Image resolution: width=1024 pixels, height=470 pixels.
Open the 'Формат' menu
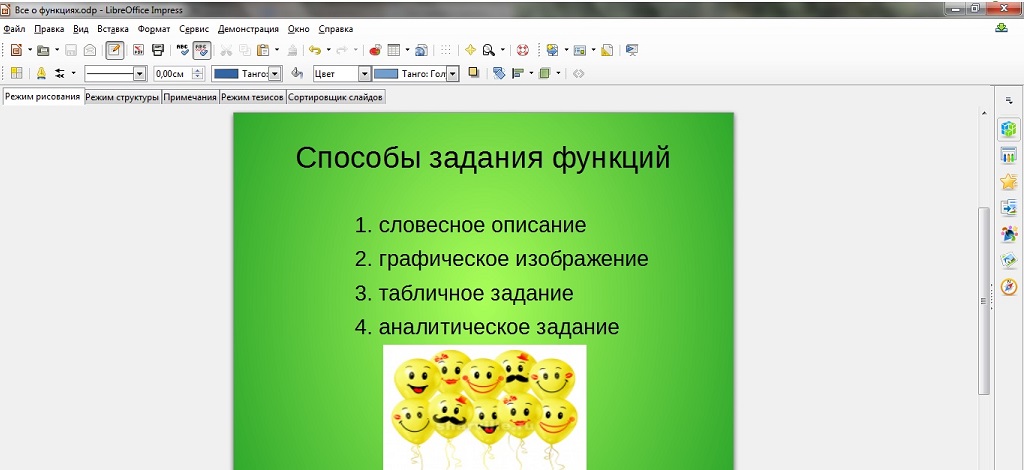[x=154, y=29]
